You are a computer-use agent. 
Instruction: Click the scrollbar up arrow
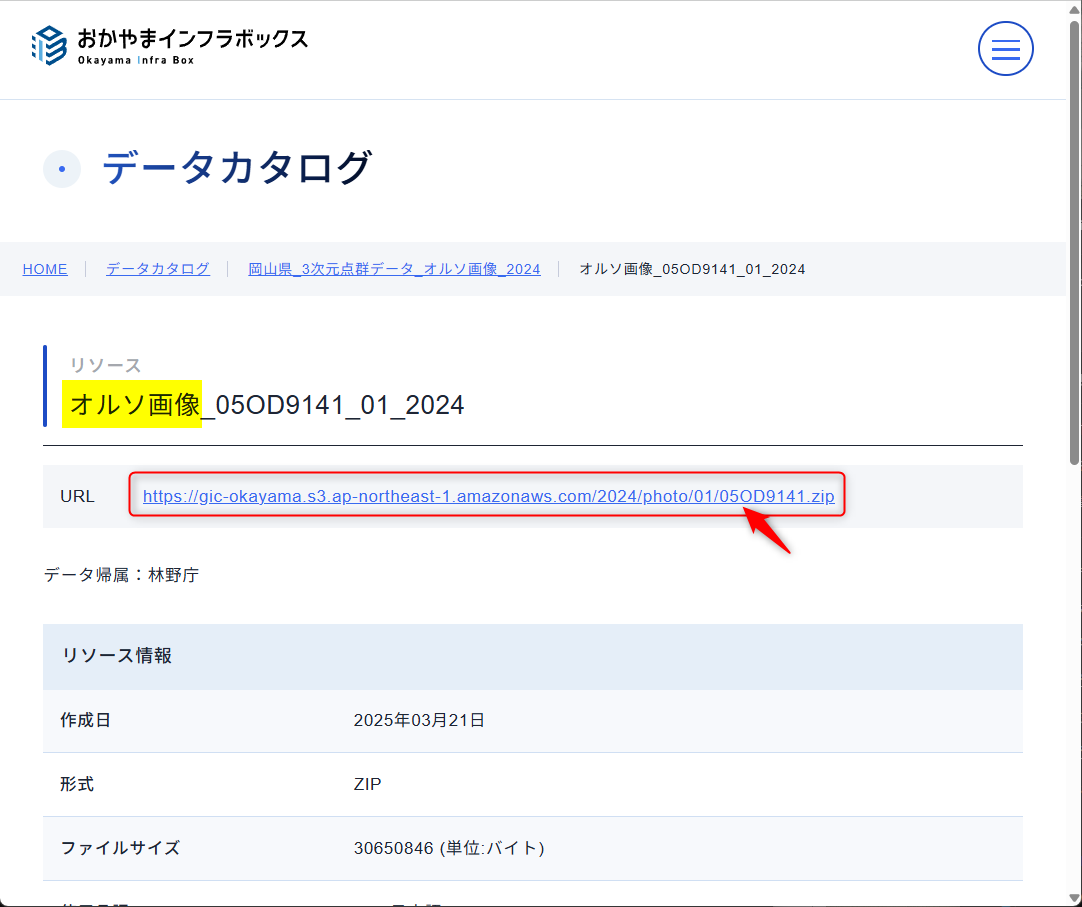click(1074, 8)
